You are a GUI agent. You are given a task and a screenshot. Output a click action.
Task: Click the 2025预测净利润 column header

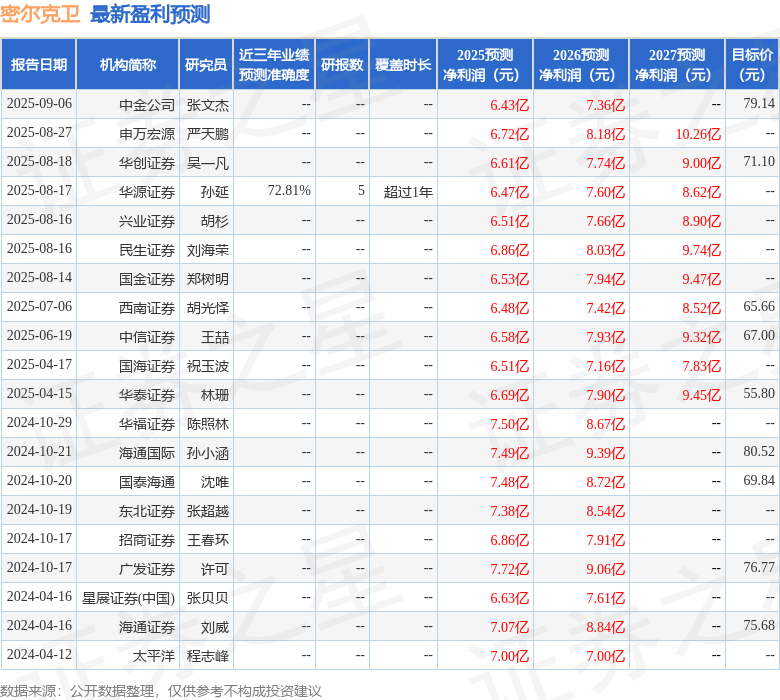(485, 65)
